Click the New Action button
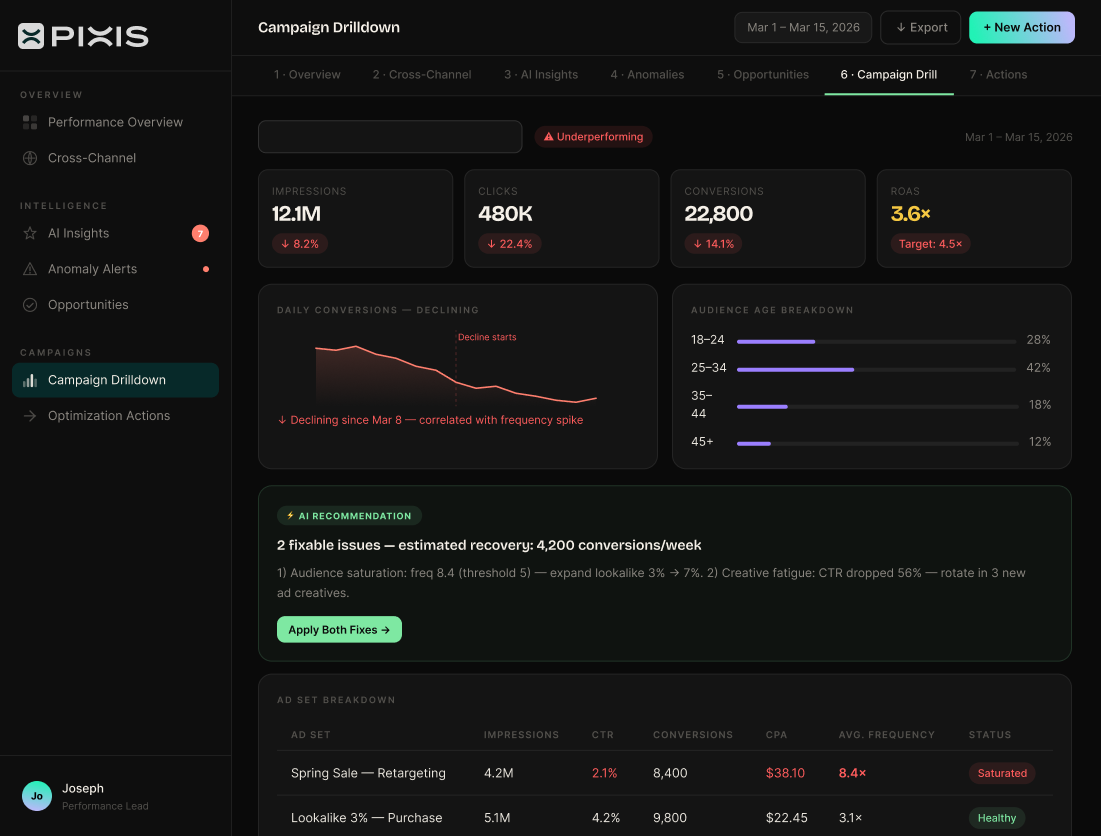Viewport: 1101px width, 836px height. point(1021,28)
